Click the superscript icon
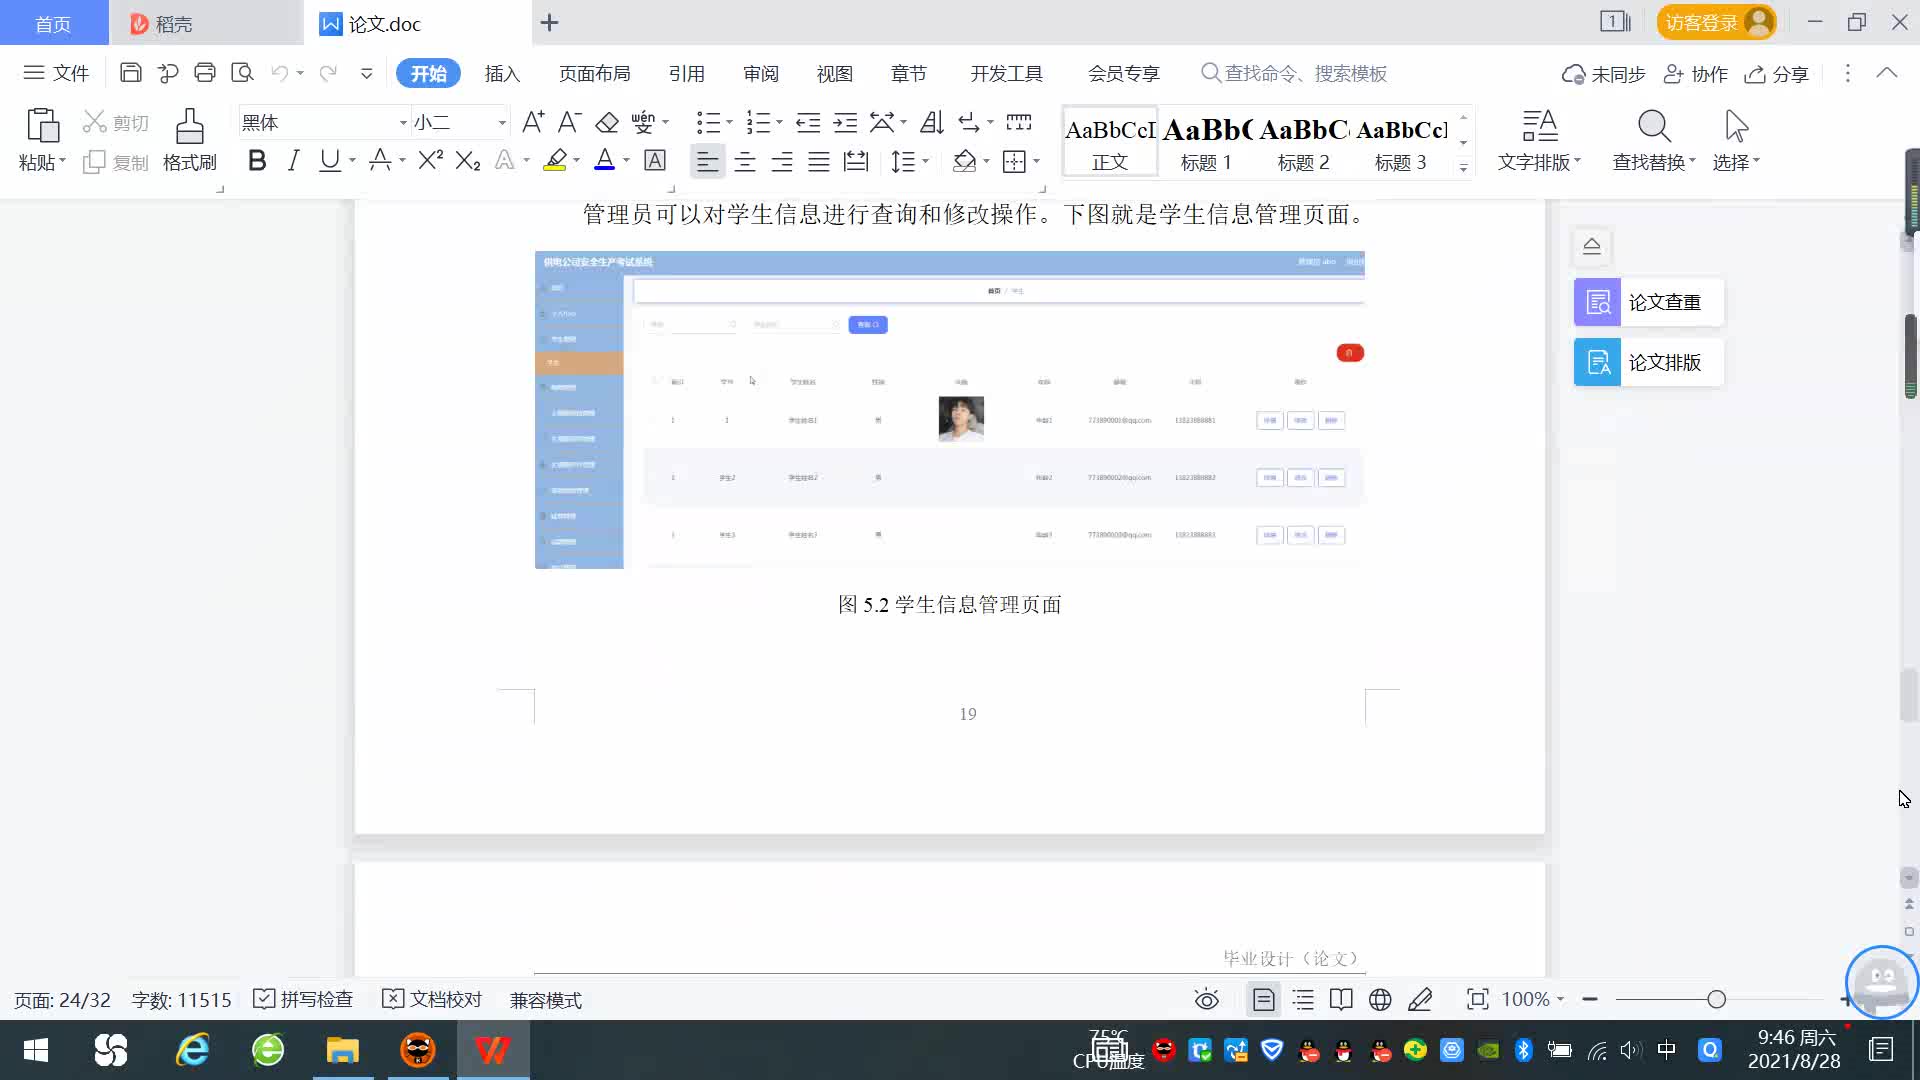The width and height of the screenshot is (1920, 1080). tap(430, 161)
